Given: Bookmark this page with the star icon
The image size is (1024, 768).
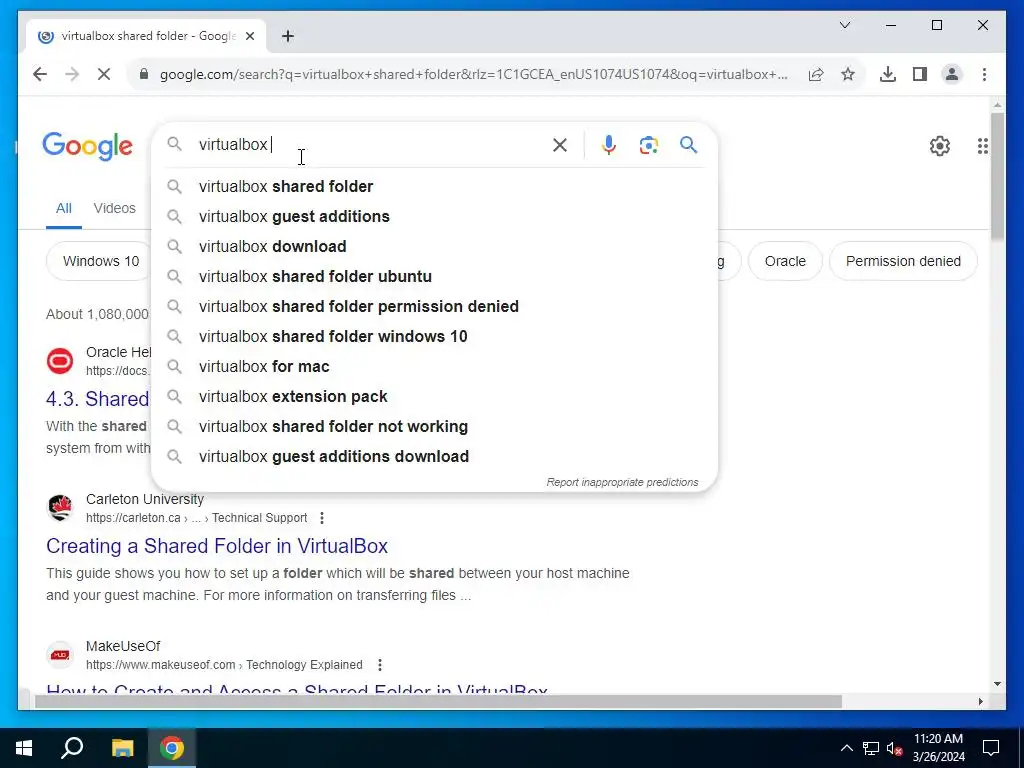Looking at the screenshot, I should click(x=848, y=74).
